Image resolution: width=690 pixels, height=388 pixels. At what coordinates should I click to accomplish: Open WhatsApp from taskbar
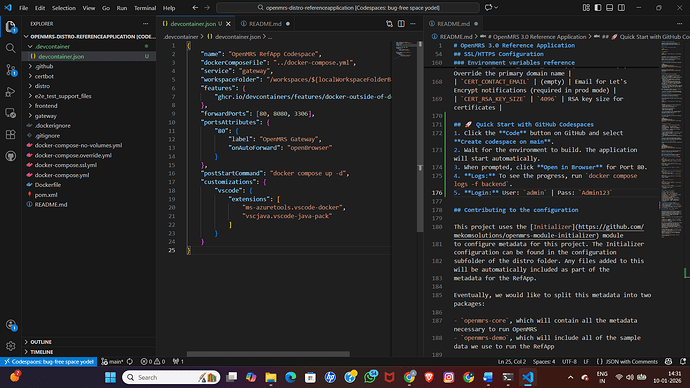click(x=370, y=377)
